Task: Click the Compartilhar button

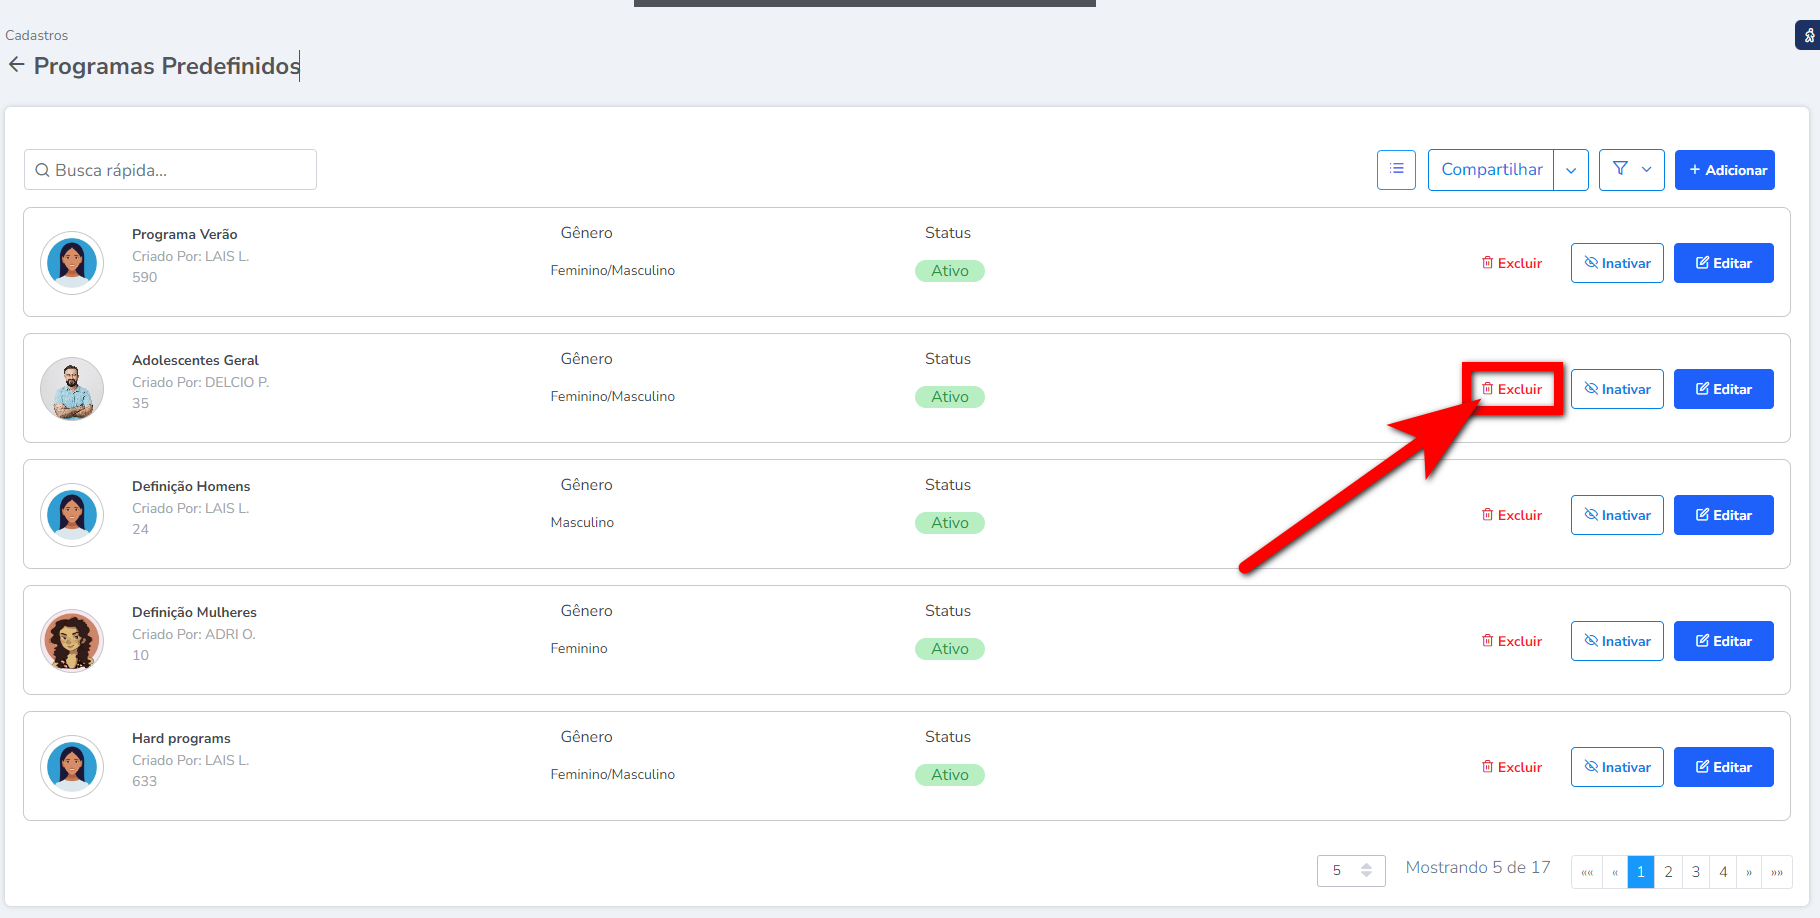Action: tap(1491, 170)
